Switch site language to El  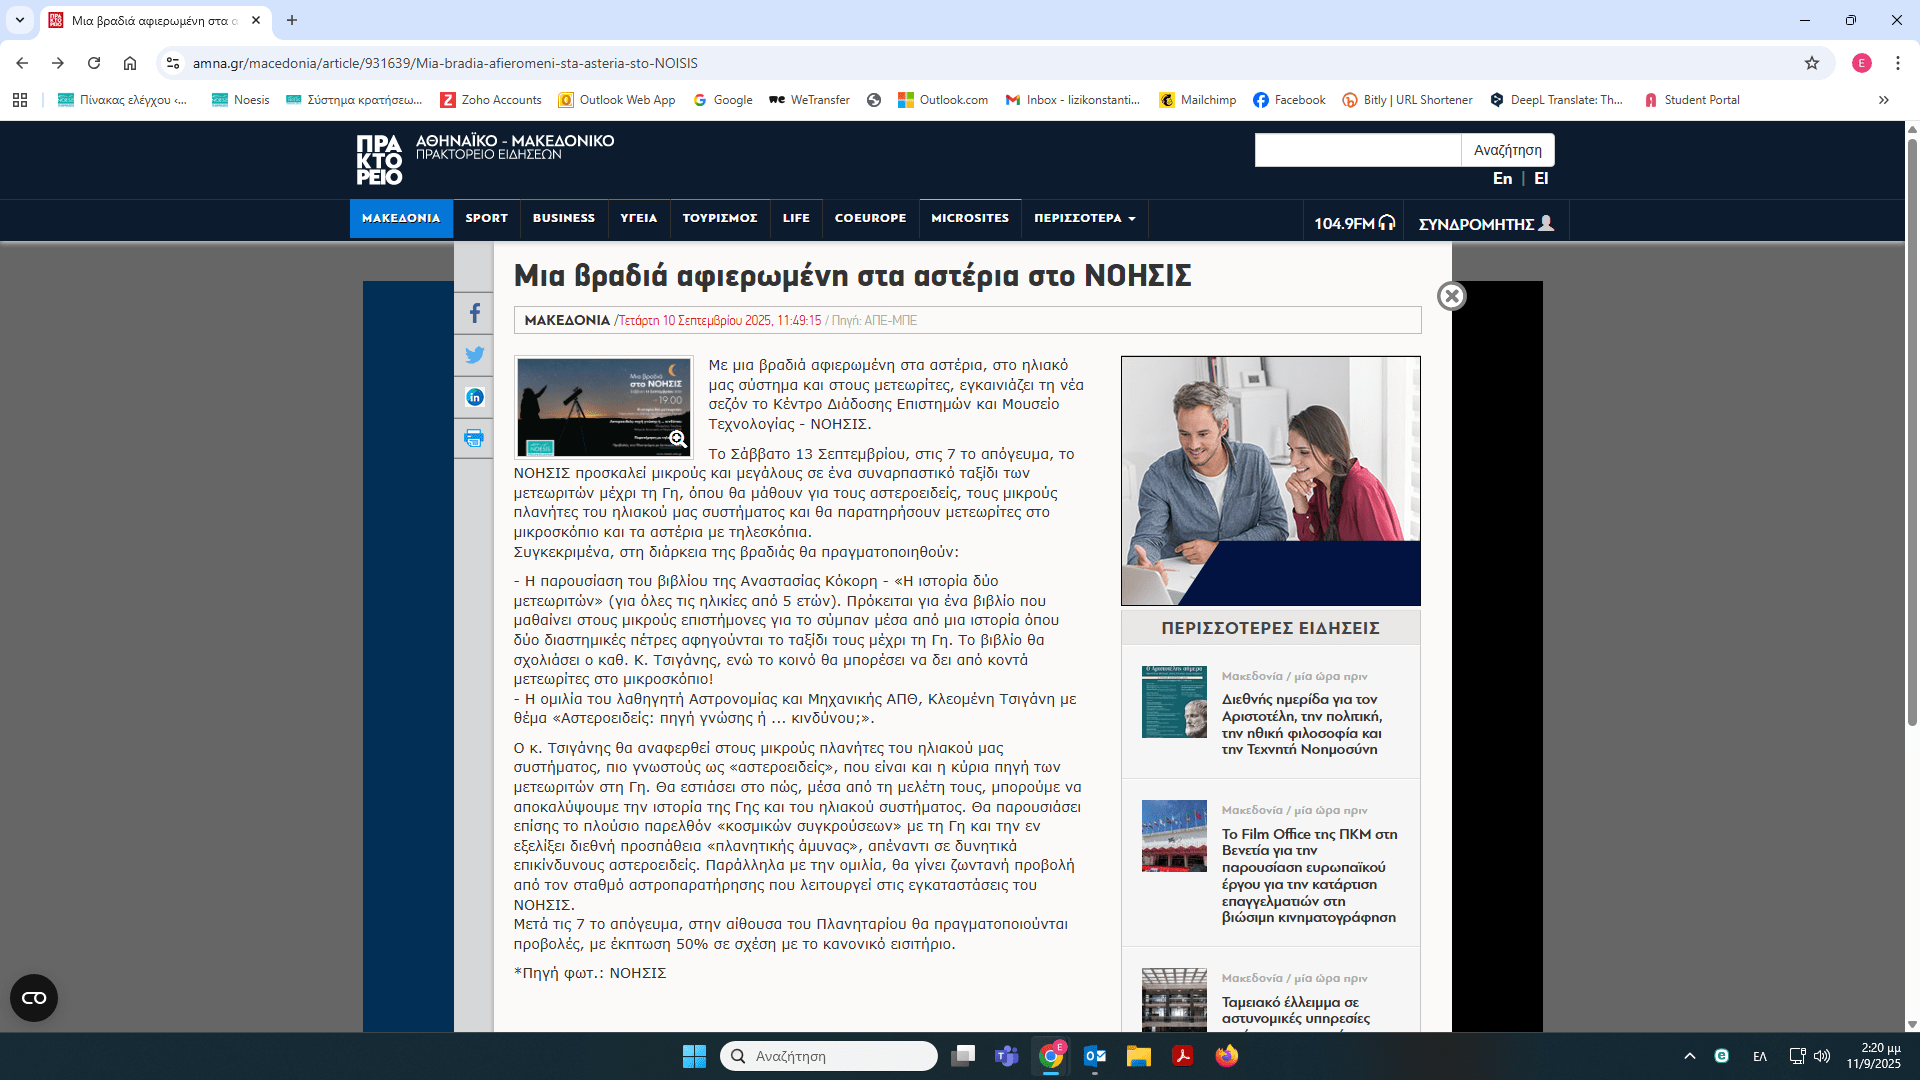tap(1541, 178)
